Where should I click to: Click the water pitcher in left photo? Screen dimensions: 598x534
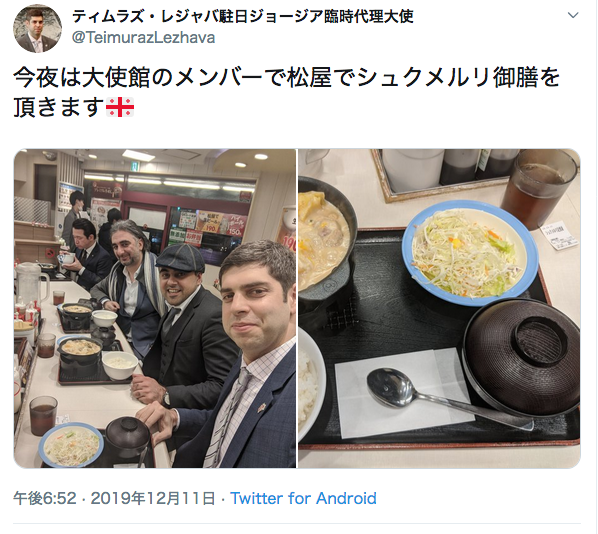pos(32,284)
